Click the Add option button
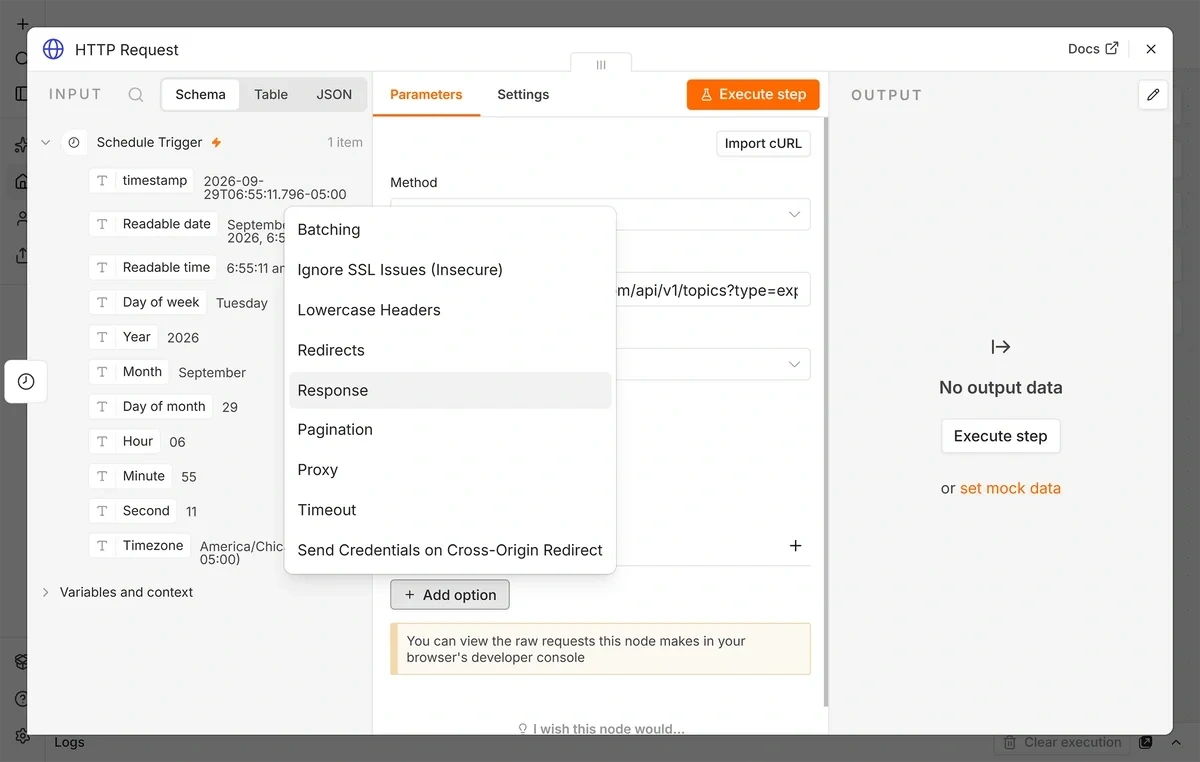This screenshot has width=1200, height=762. coord(450,595)
